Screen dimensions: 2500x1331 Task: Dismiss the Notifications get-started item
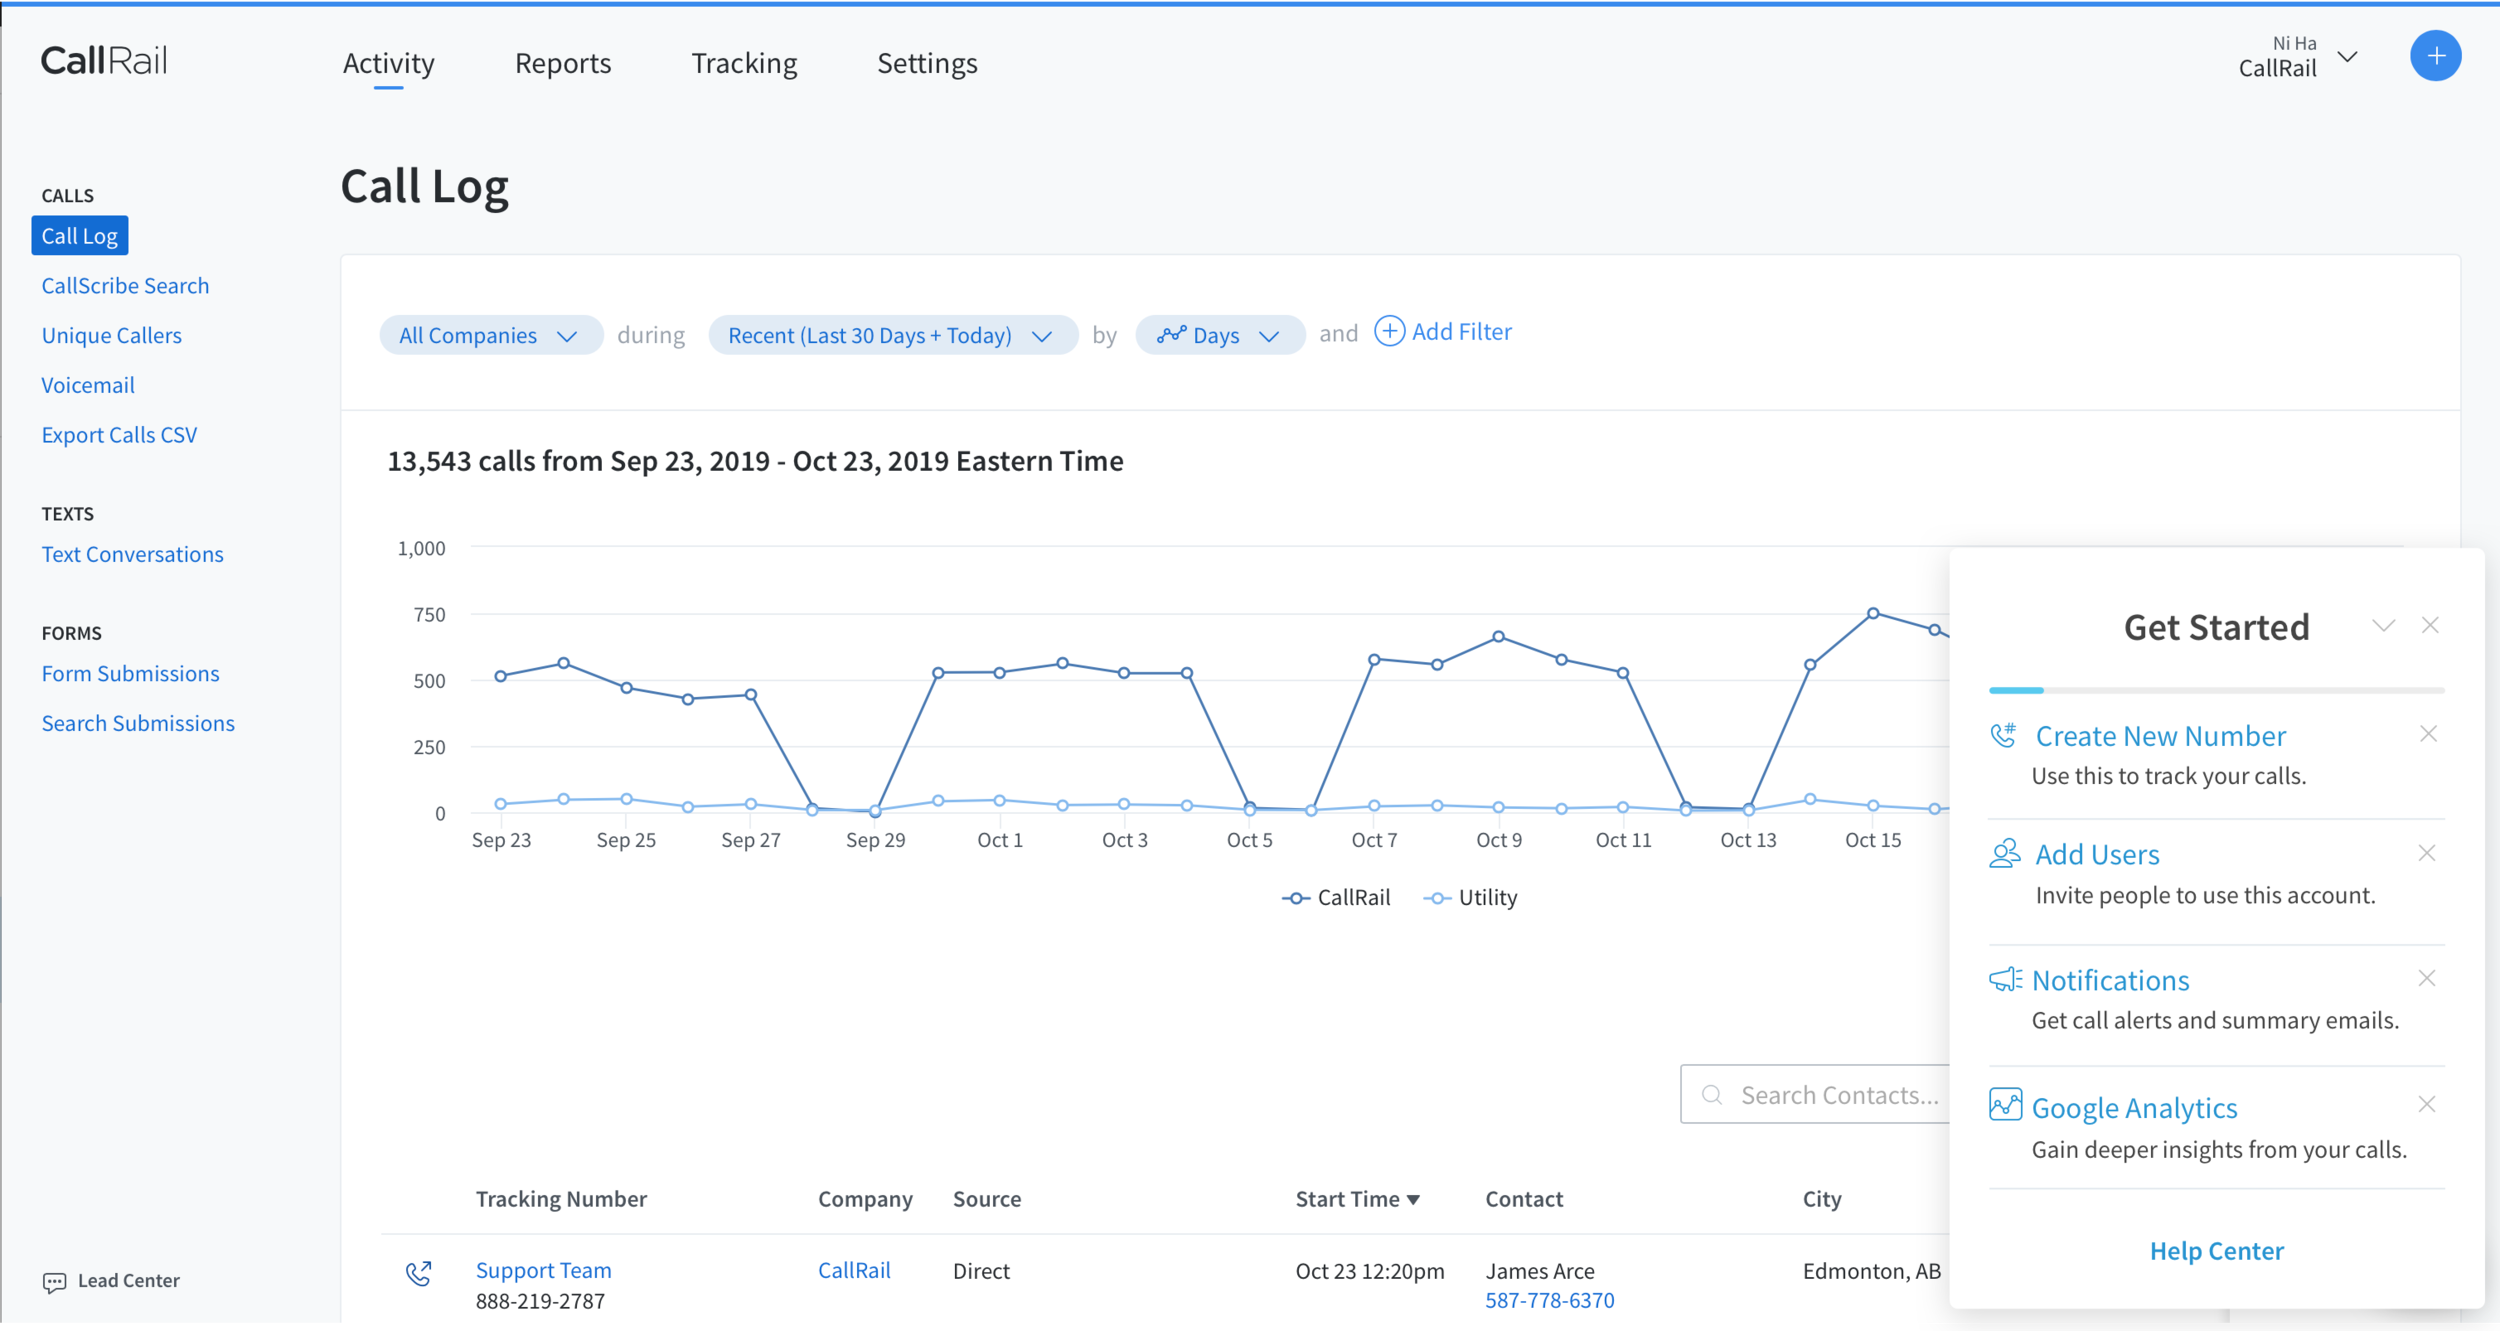tap(2427, 979)
